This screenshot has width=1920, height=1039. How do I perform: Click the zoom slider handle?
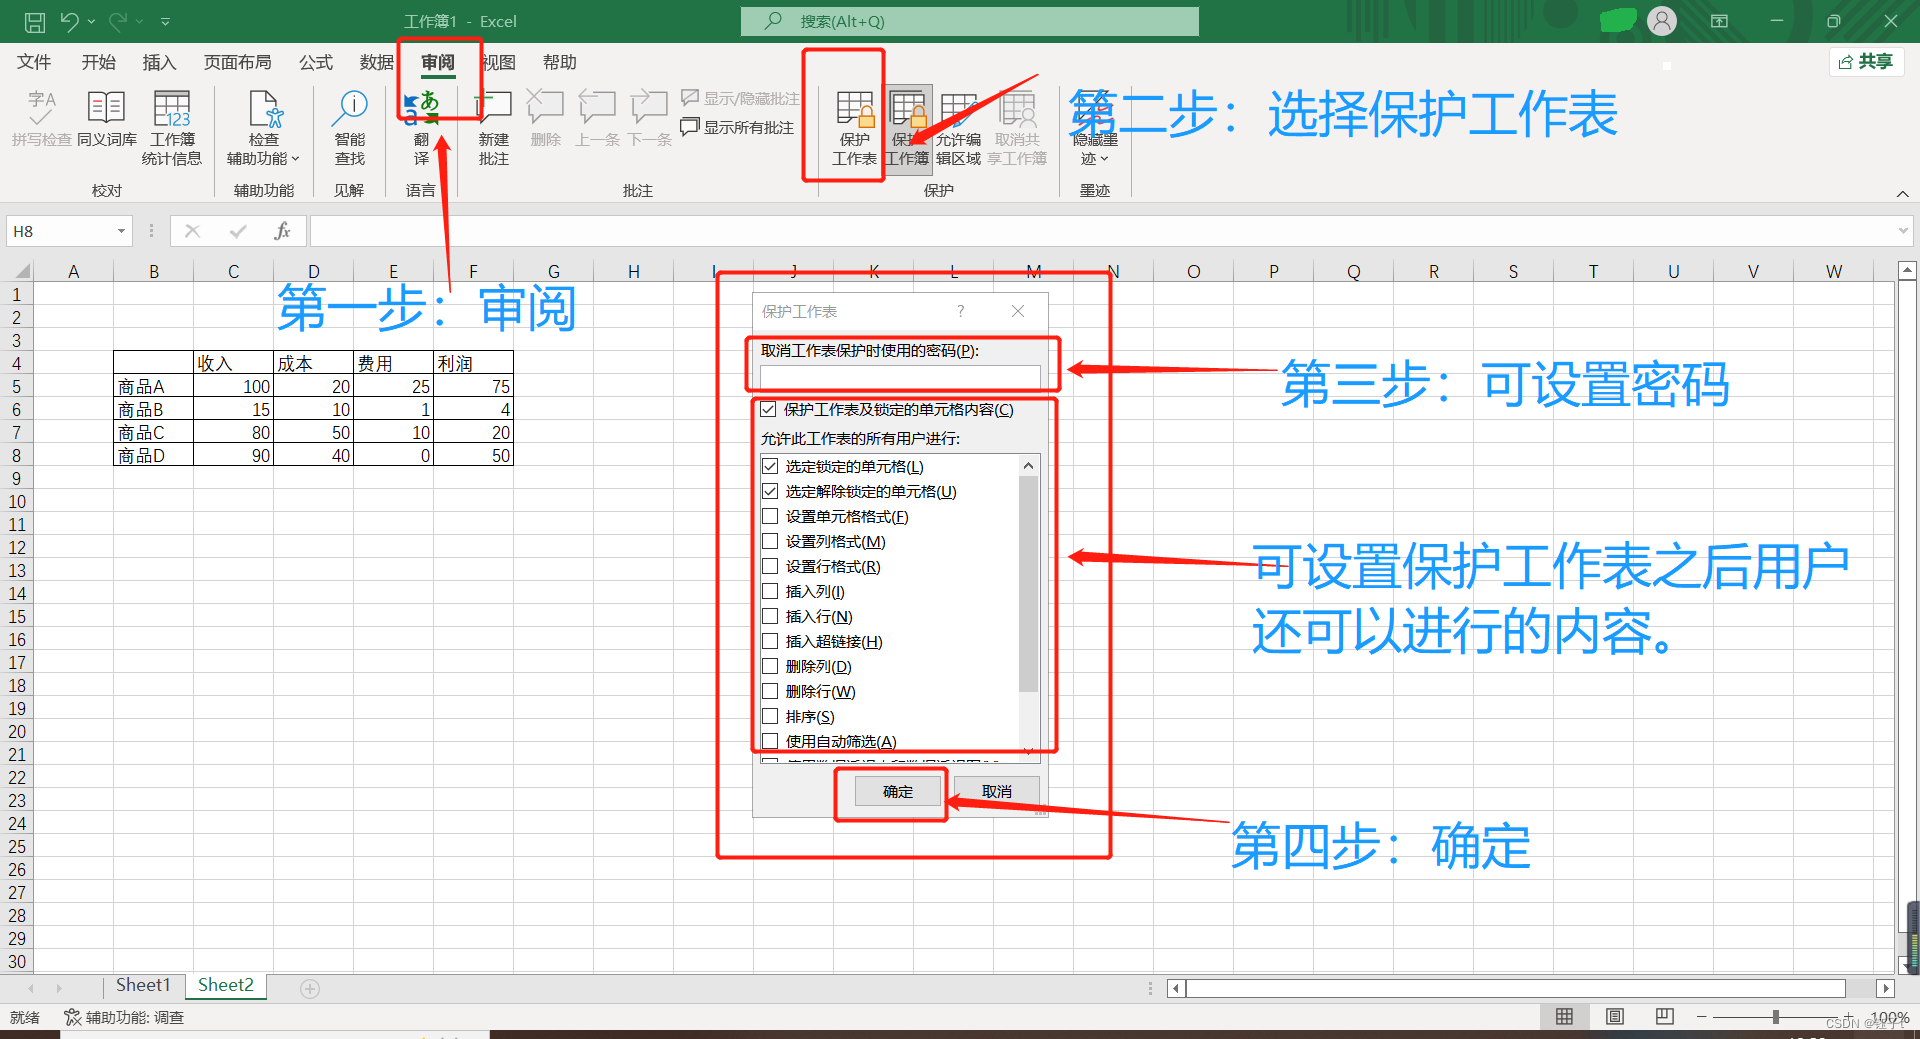point(1776,1017)
